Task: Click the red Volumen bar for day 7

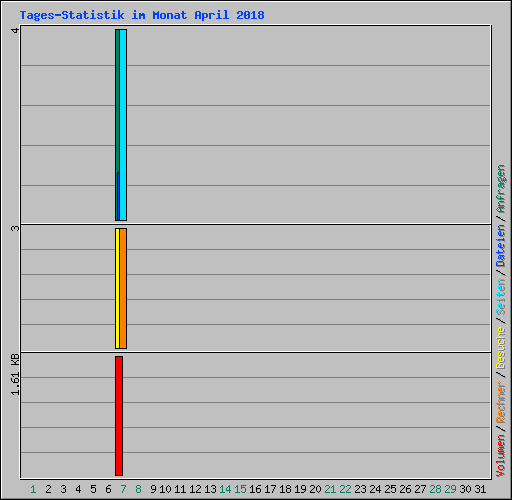Action: 119,416
